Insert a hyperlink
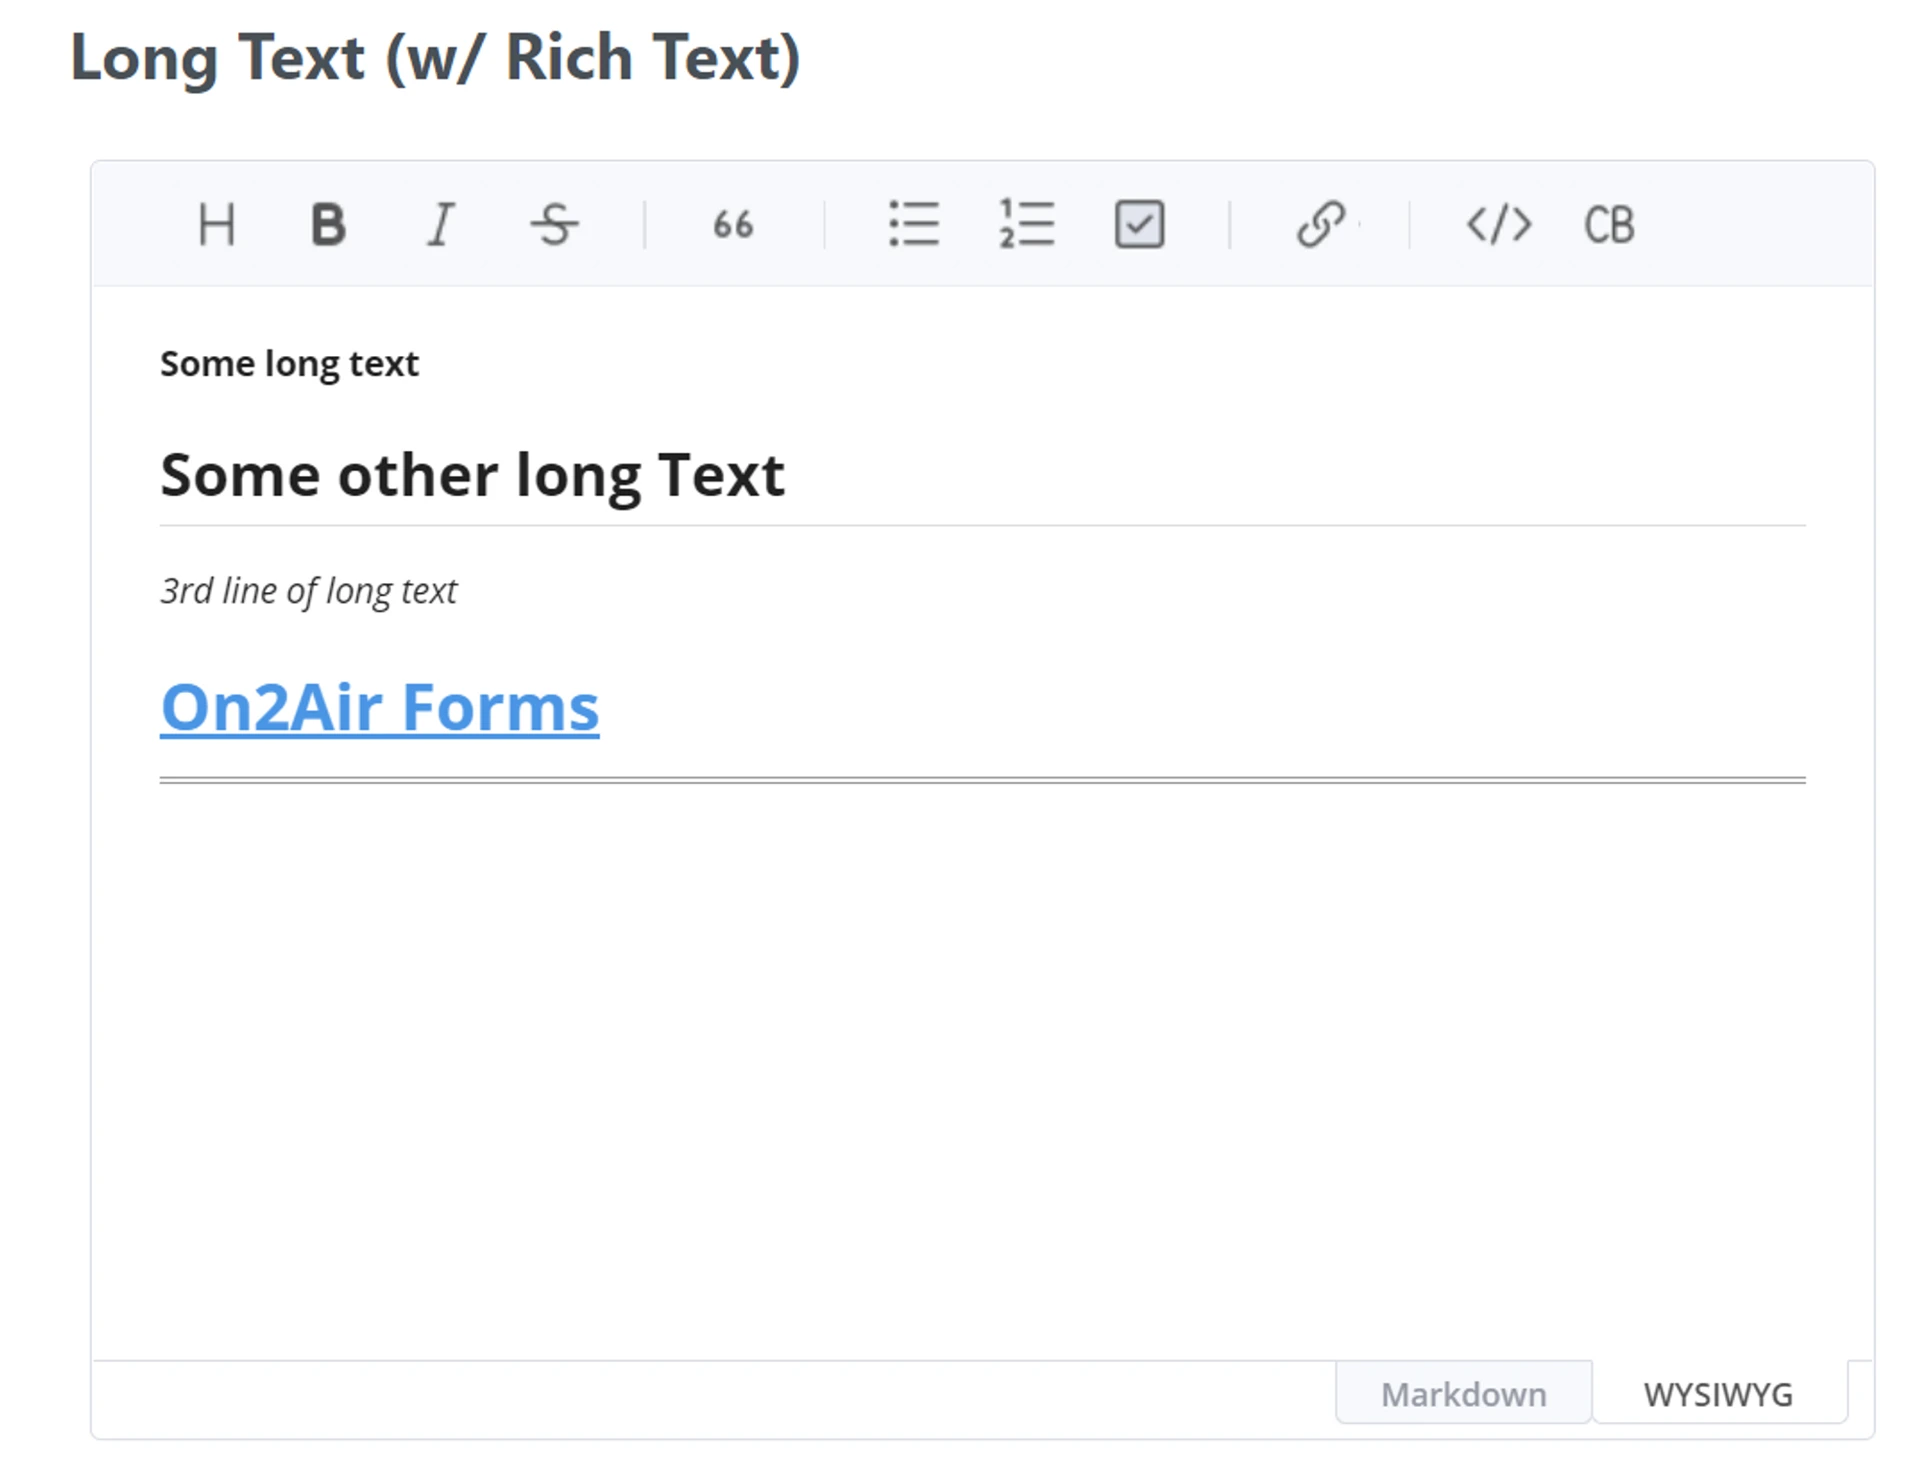 (1320, 224)
